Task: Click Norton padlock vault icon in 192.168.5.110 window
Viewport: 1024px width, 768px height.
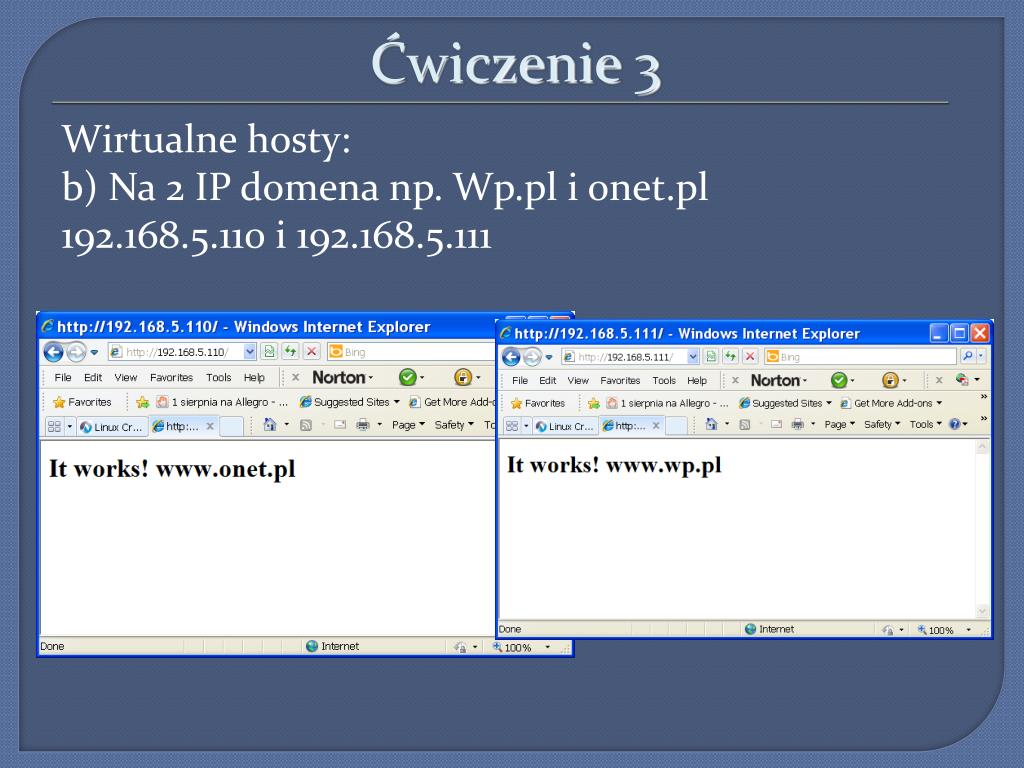Action: coord(462,377)
